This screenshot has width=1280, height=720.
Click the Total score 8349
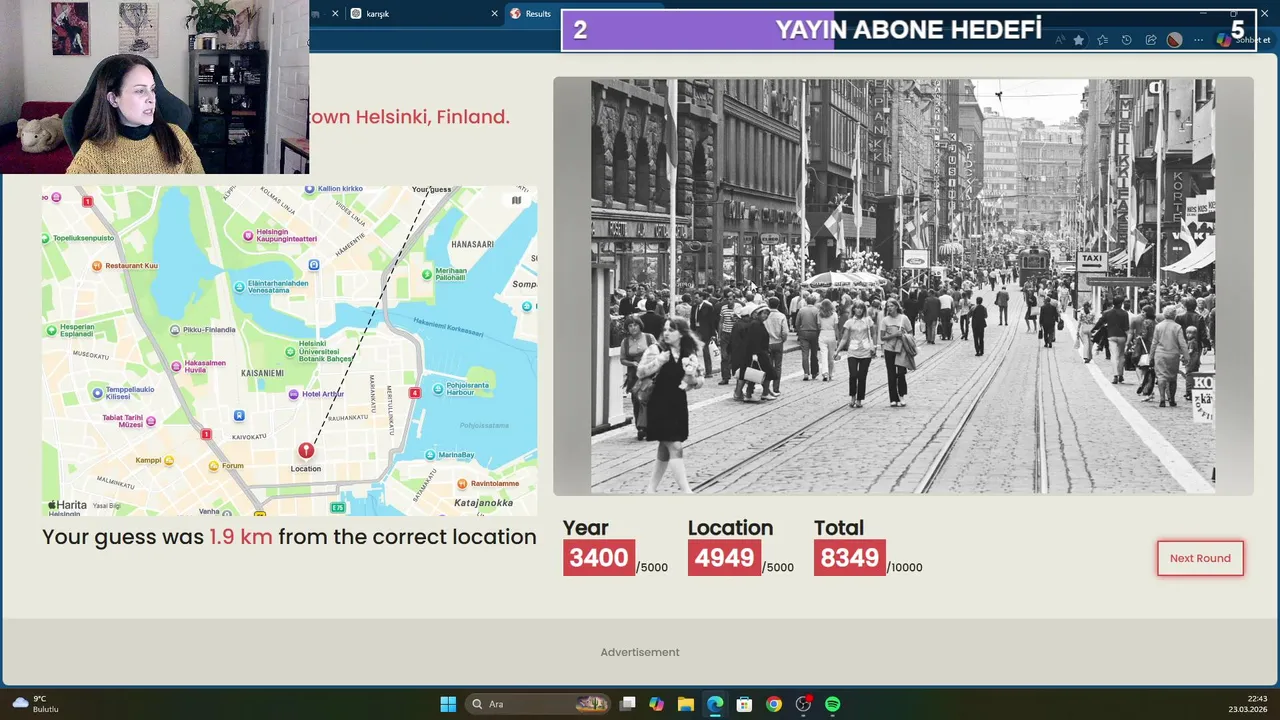point(849,558)
